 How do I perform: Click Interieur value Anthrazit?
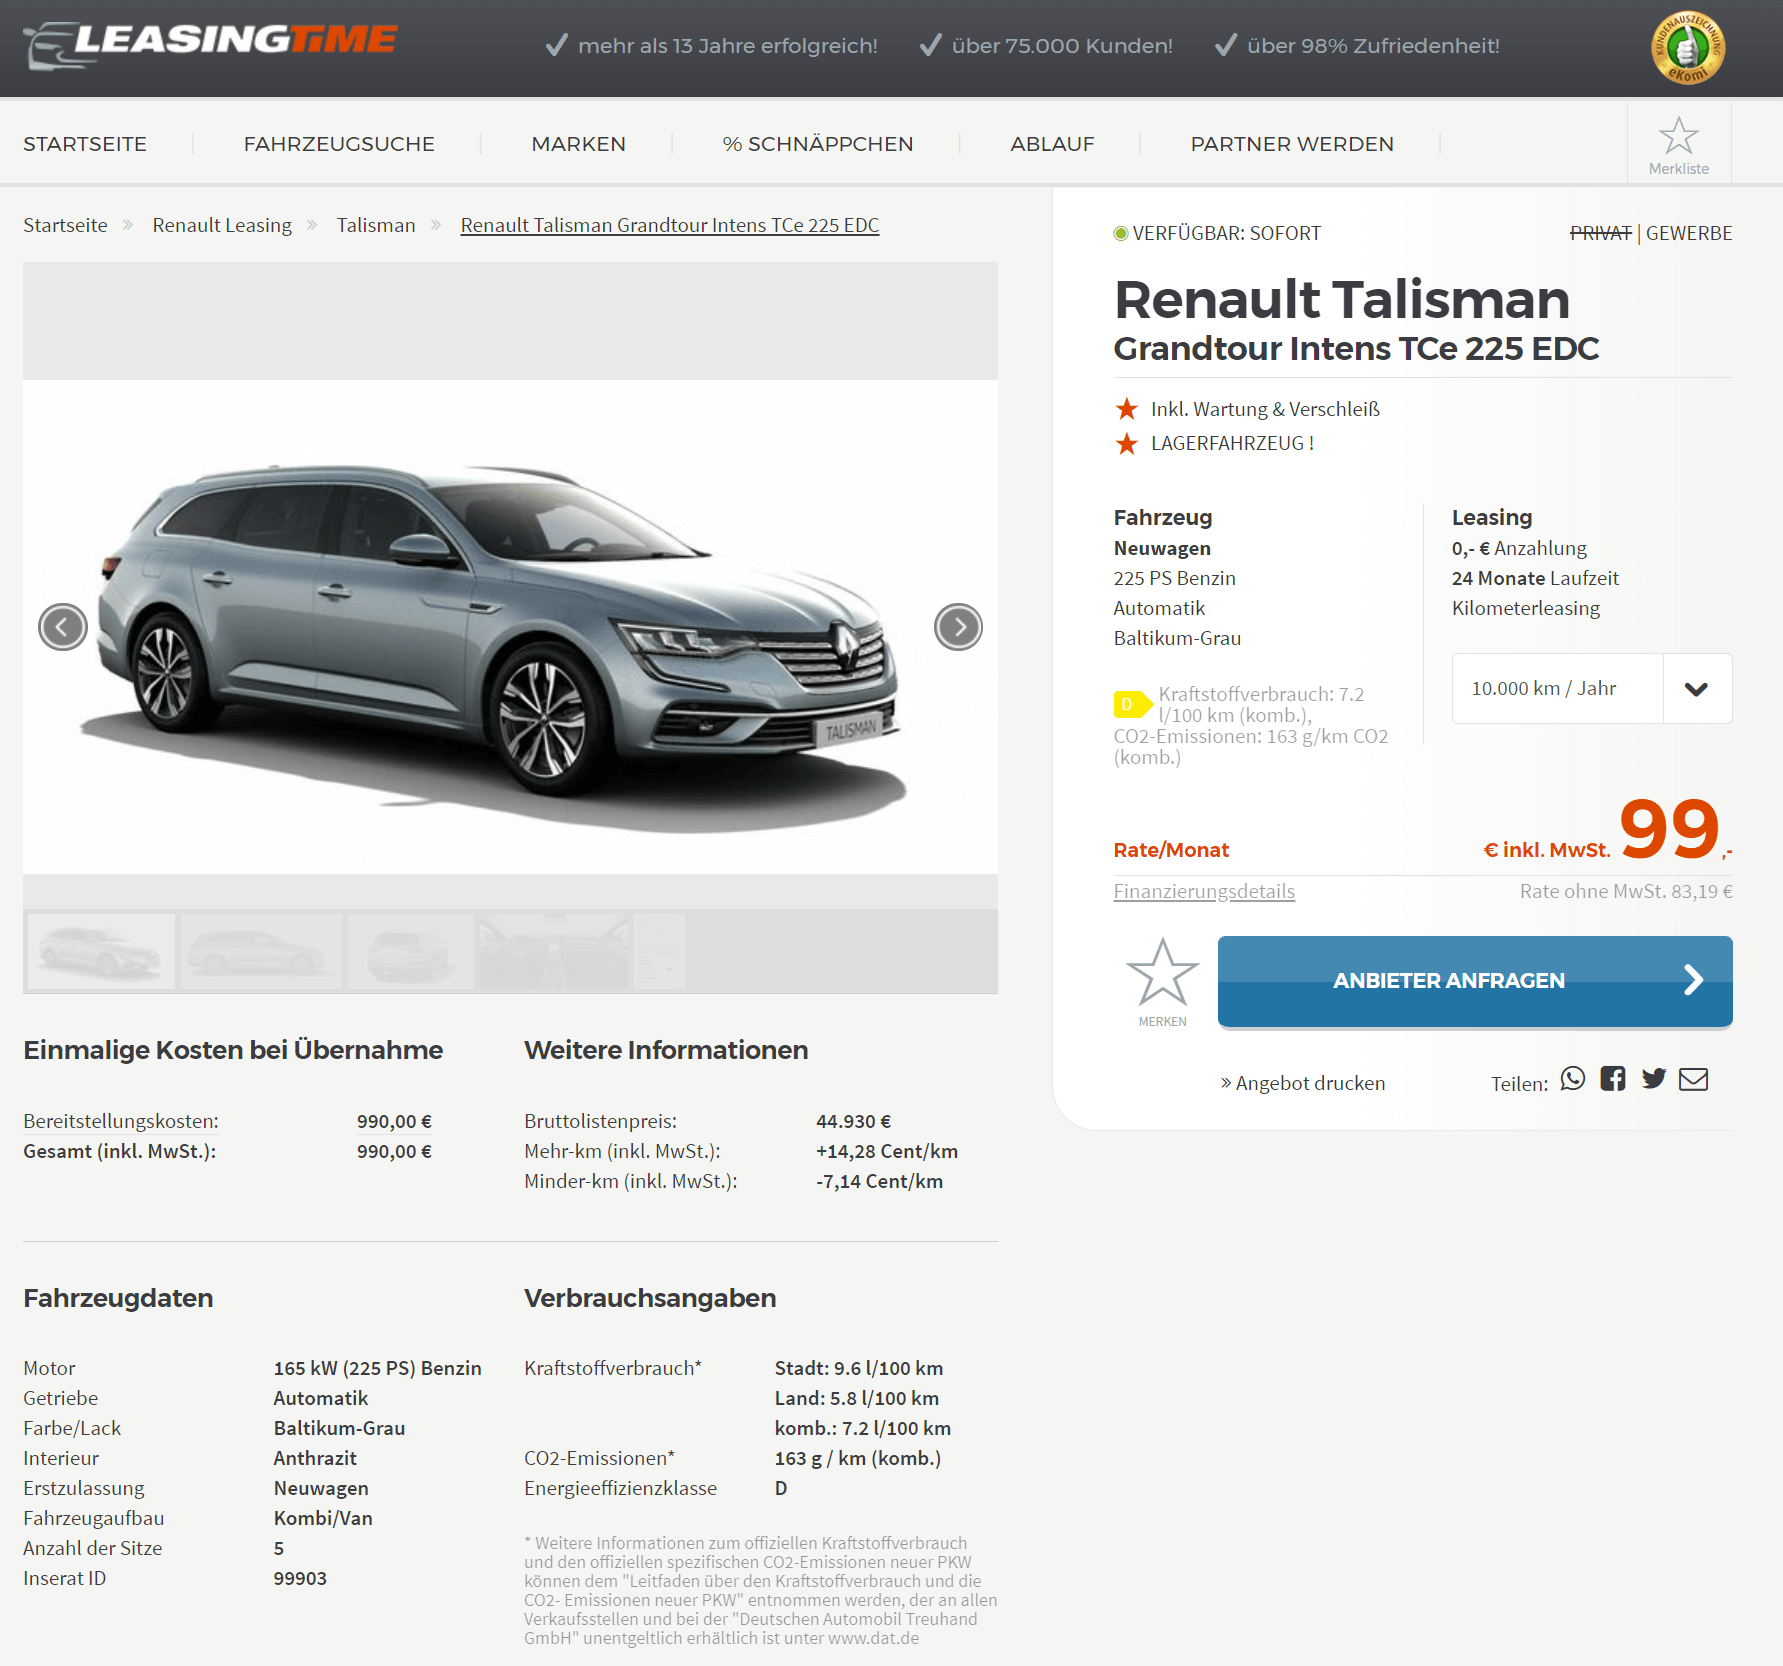(x=315, y=1458)
